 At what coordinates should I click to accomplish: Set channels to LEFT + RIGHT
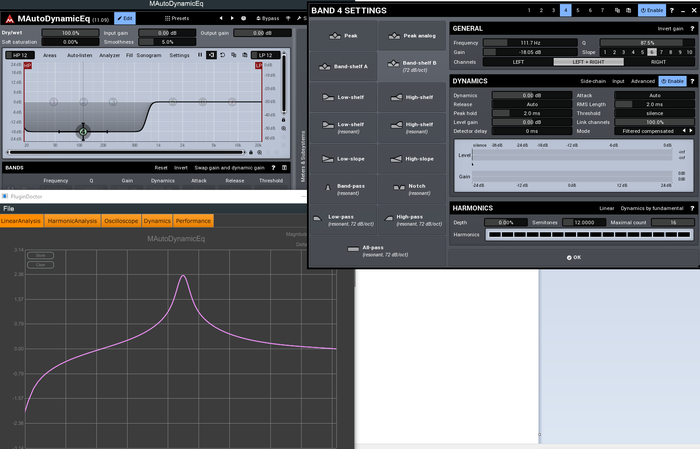tap(588, 62)
